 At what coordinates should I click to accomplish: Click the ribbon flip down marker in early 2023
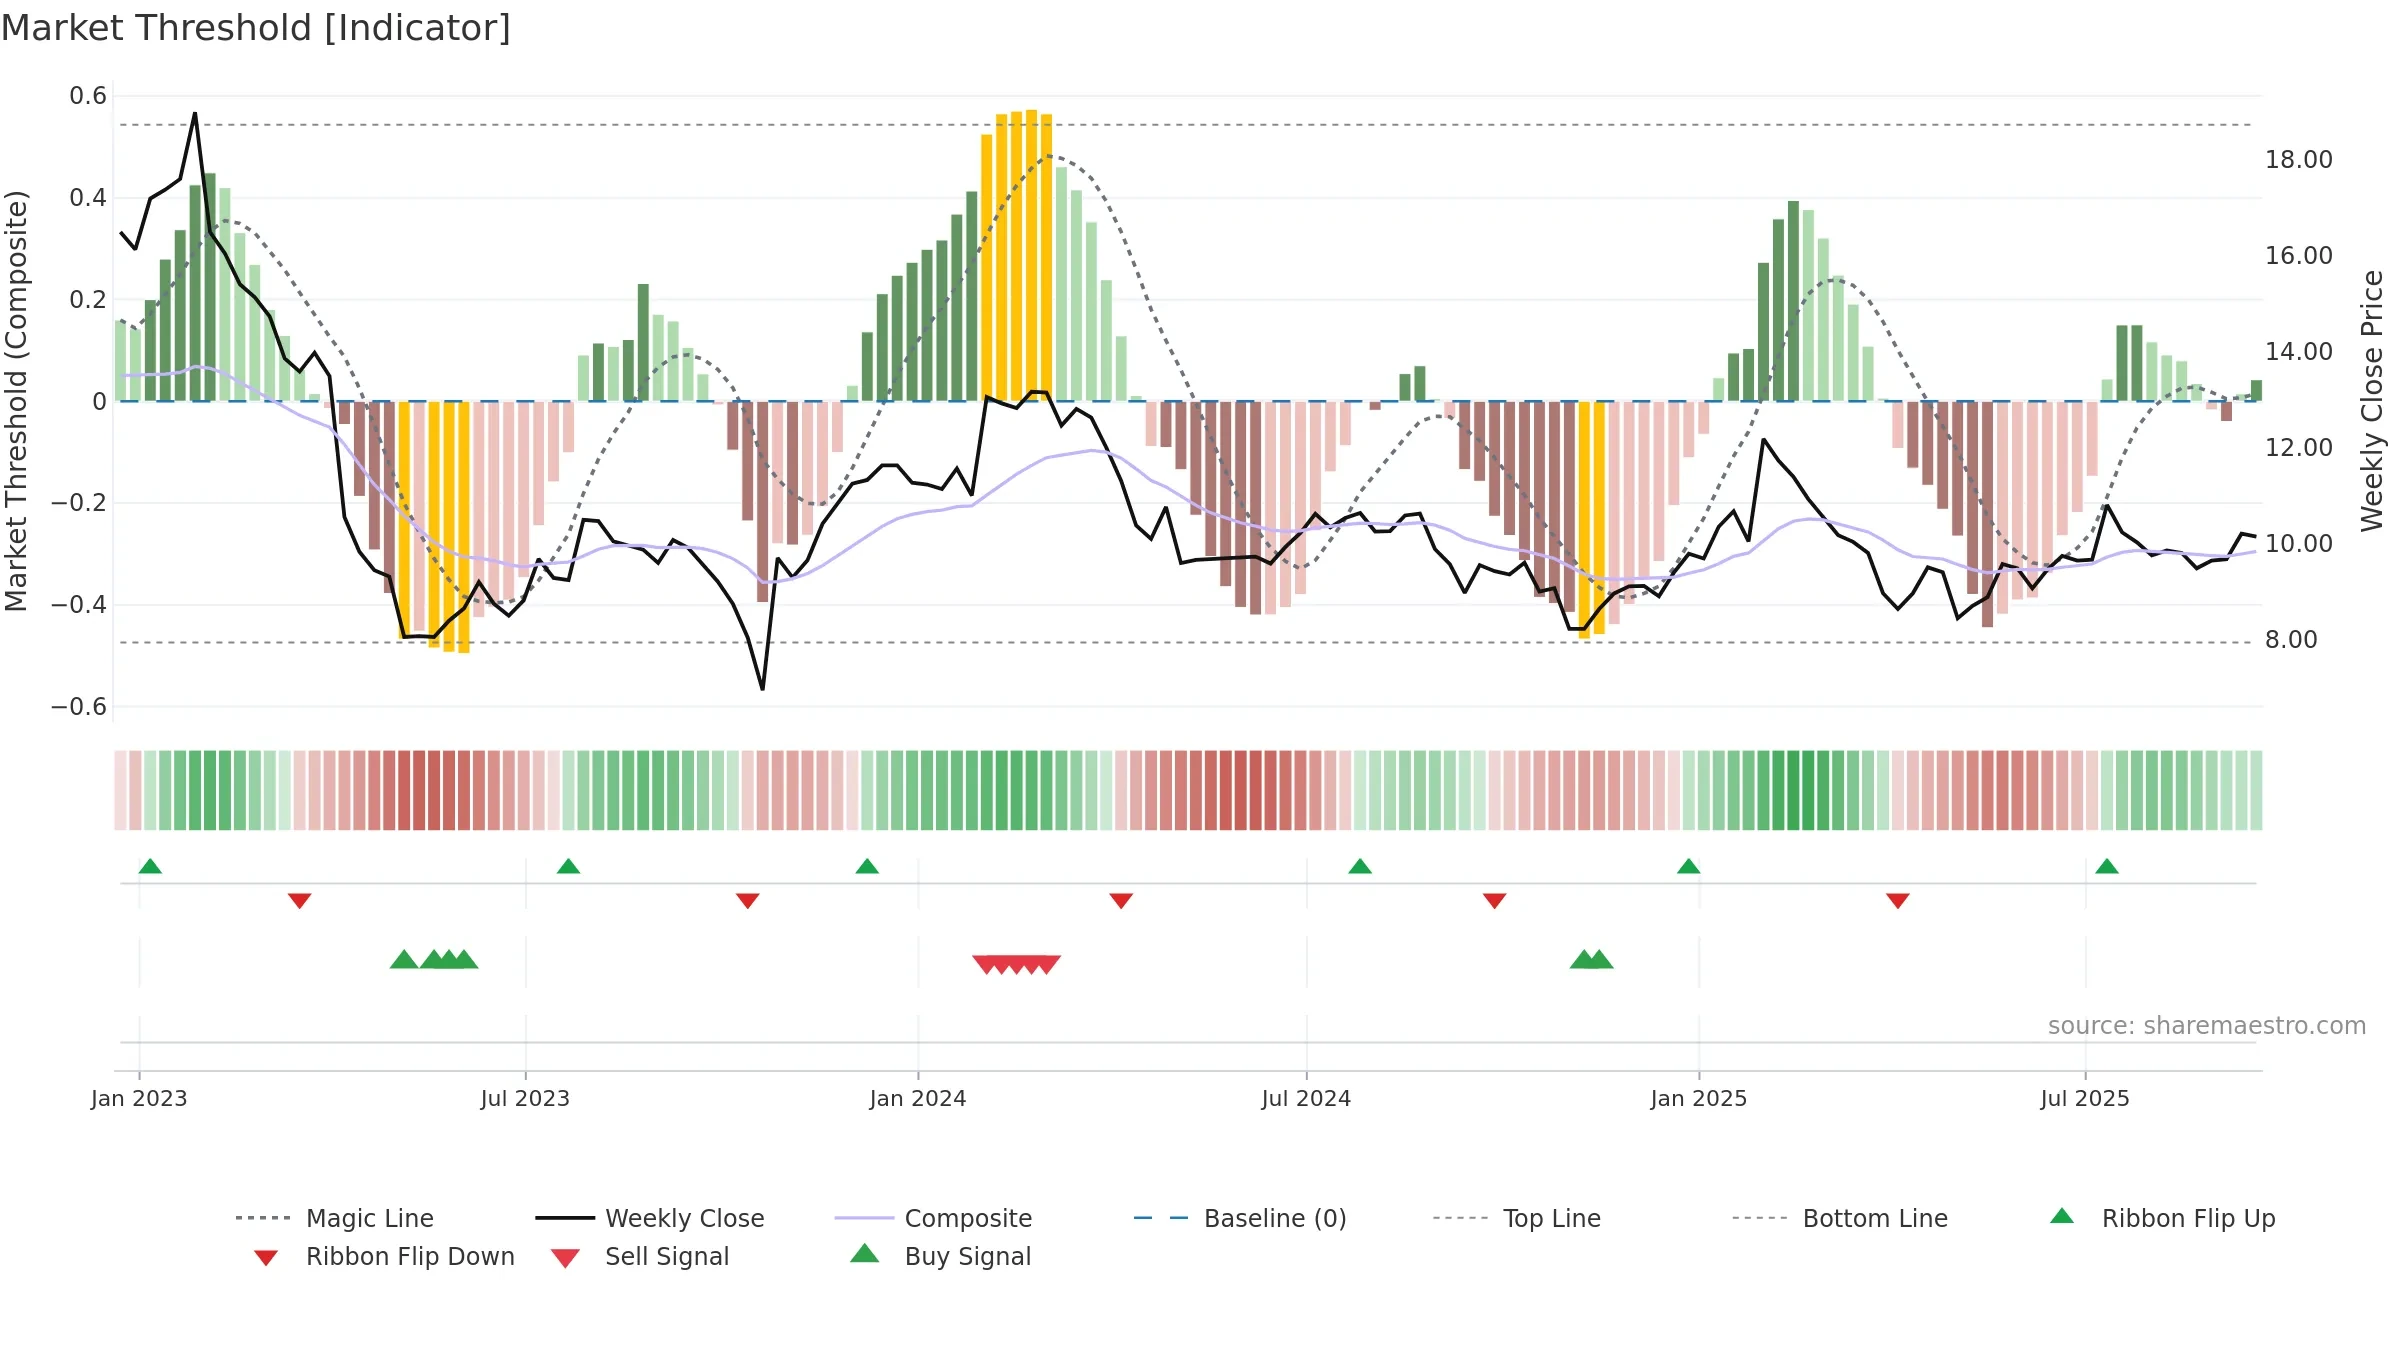click(x=299, y=900)
